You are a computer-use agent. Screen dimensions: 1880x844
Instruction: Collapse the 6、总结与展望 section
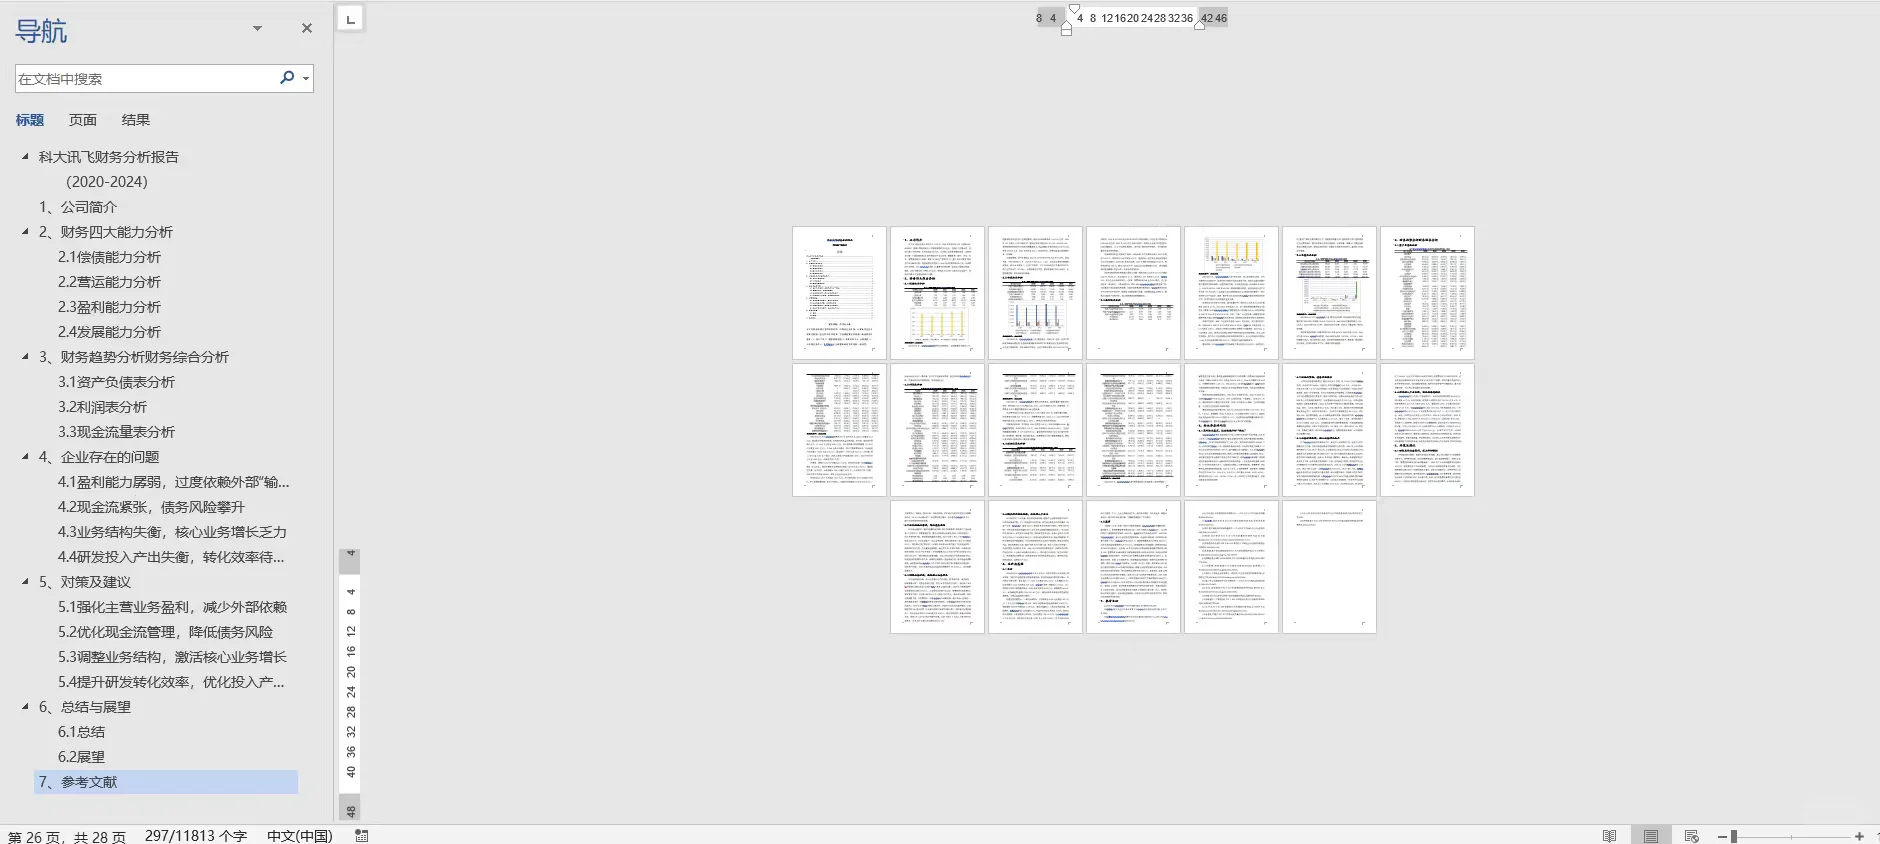point(25,706)
